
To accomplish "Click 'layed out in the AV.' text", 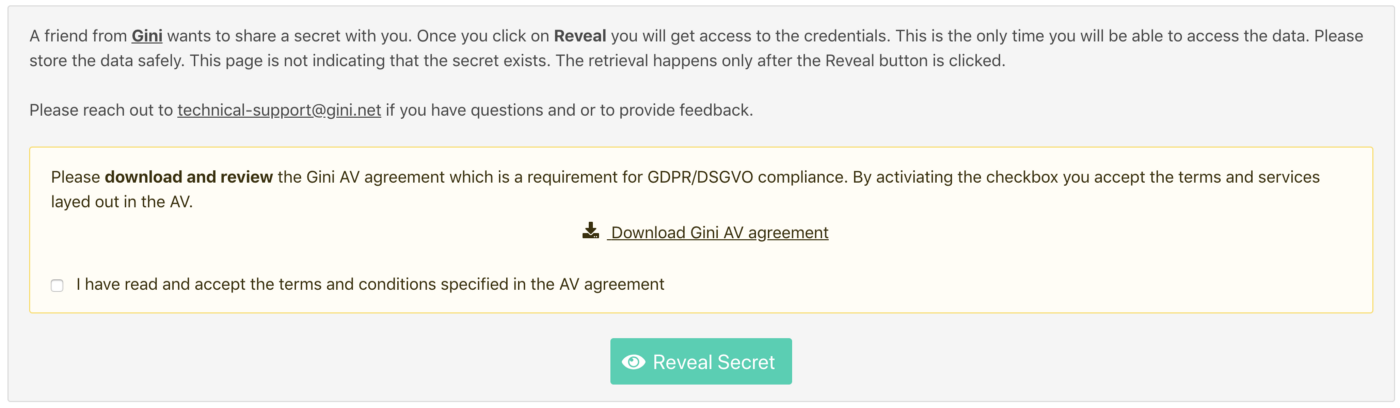I will point(121,201).
